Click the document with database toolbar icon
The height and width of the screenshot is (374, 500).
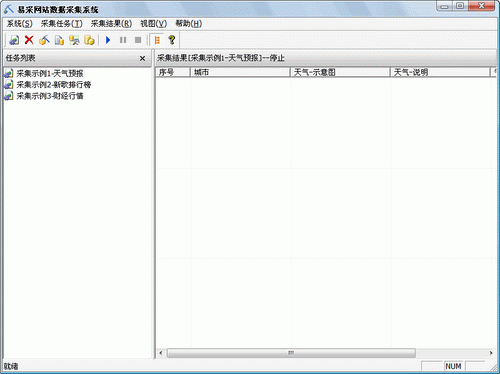(59, 40)
